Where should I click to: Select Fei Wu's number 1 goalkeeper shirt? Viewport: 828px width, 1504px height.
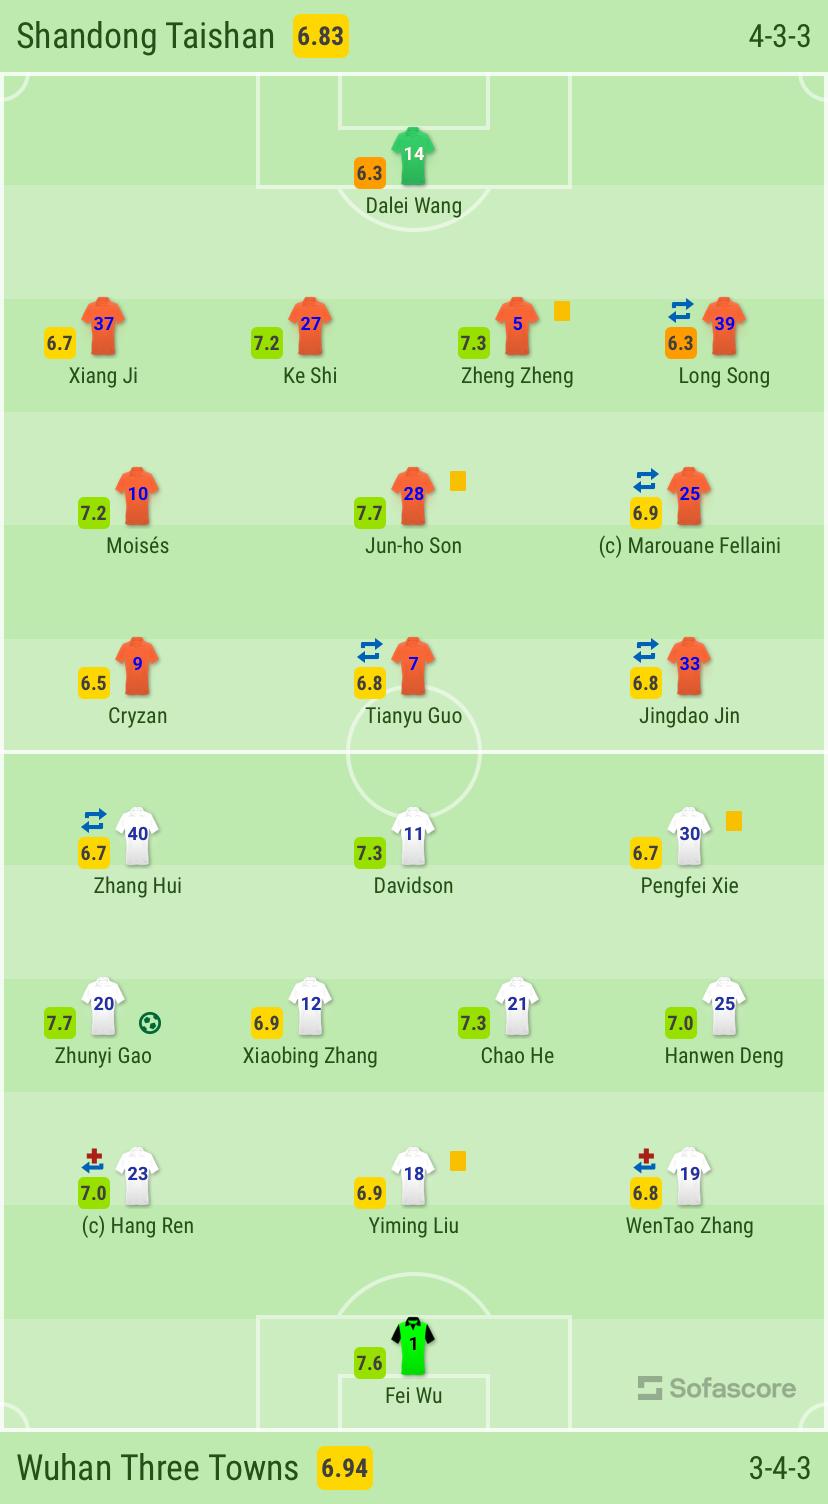(413, 1346)
